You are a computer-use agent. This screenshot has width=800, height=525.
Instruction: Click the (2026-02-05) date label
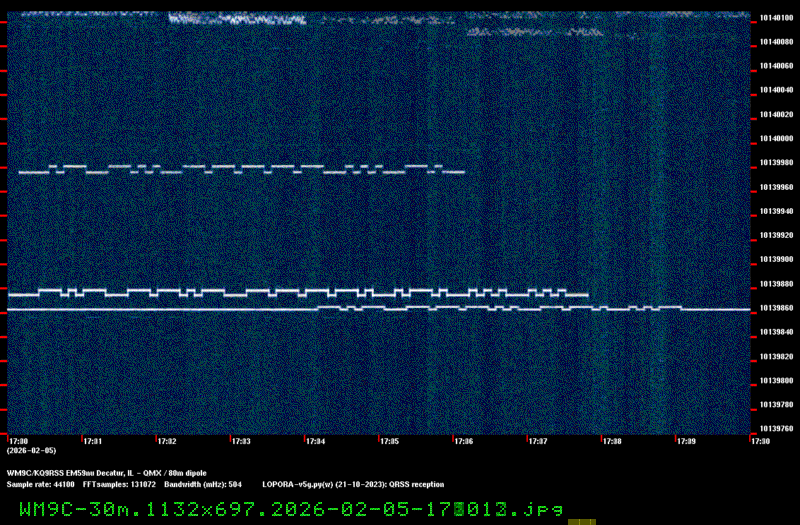[x=32, y=451]
